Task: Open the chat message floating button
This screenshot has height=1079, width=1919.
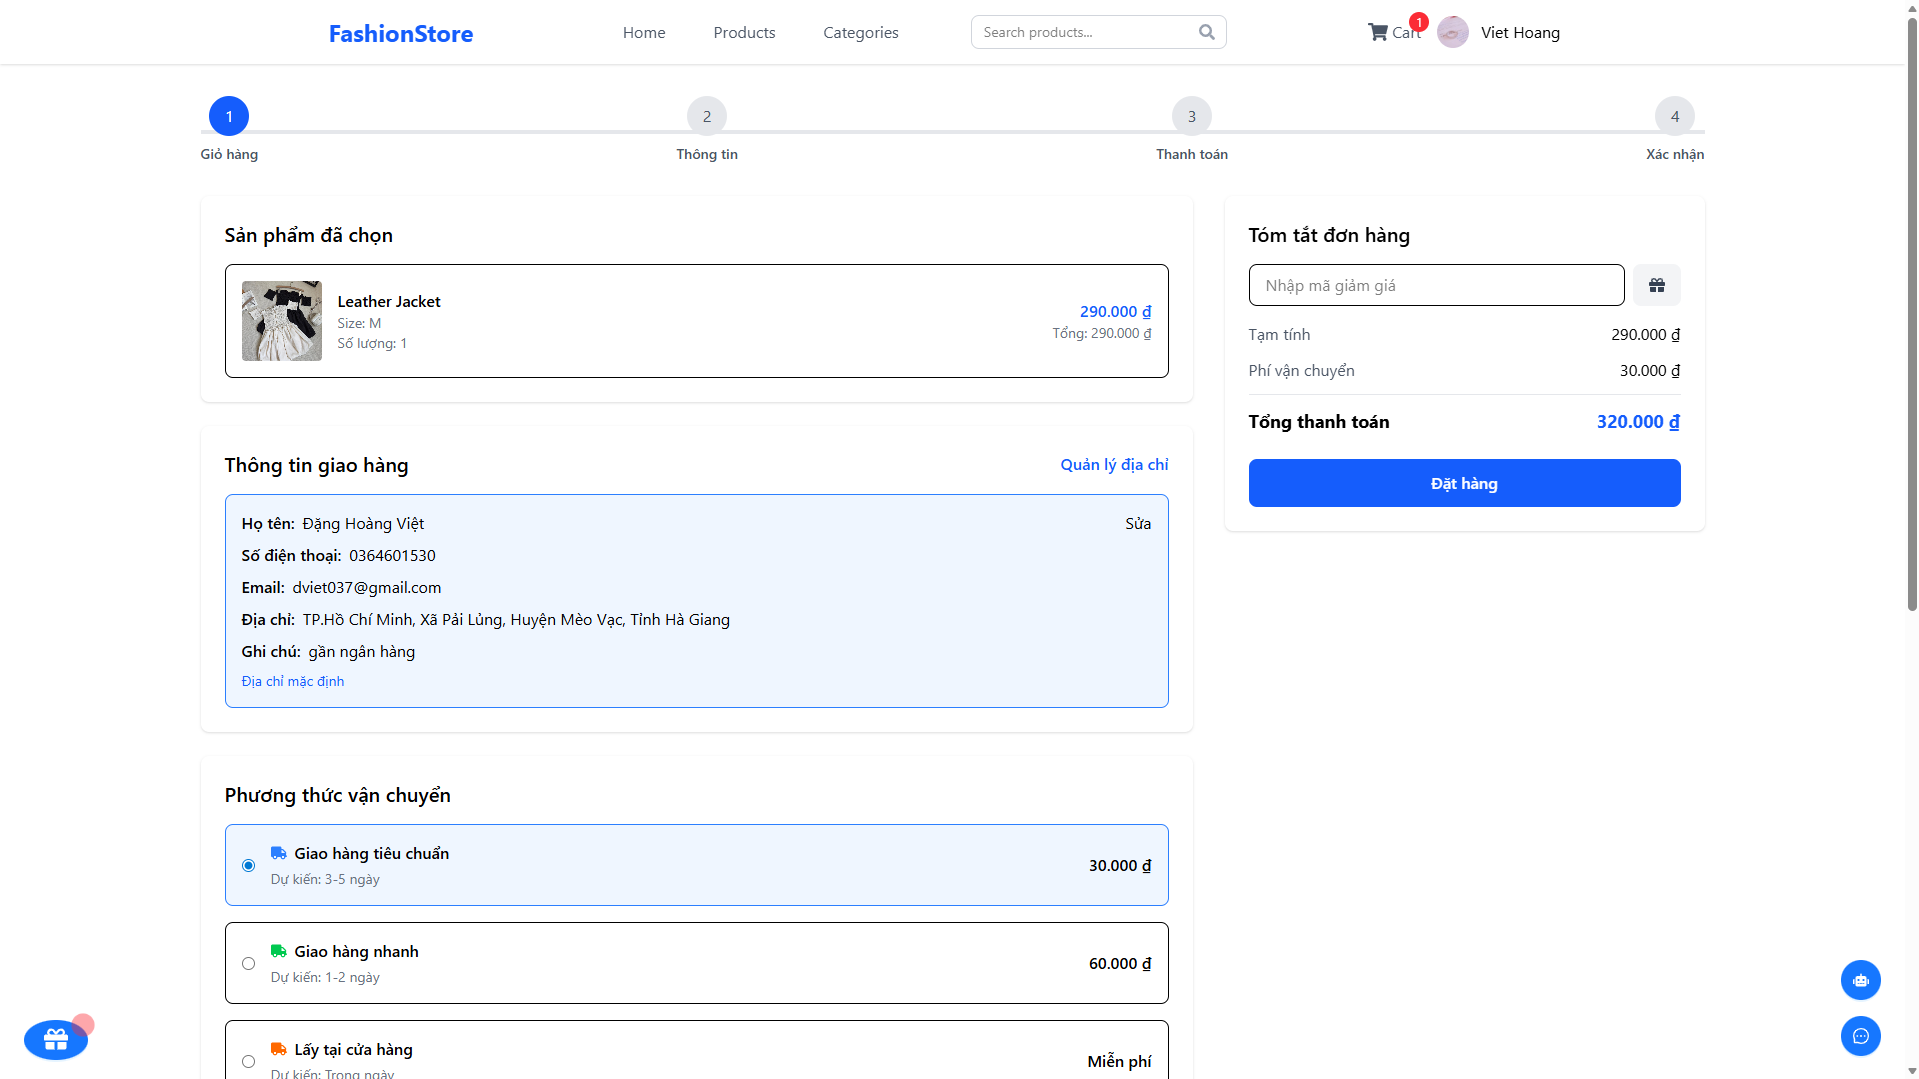Action: point(1860,1036)
